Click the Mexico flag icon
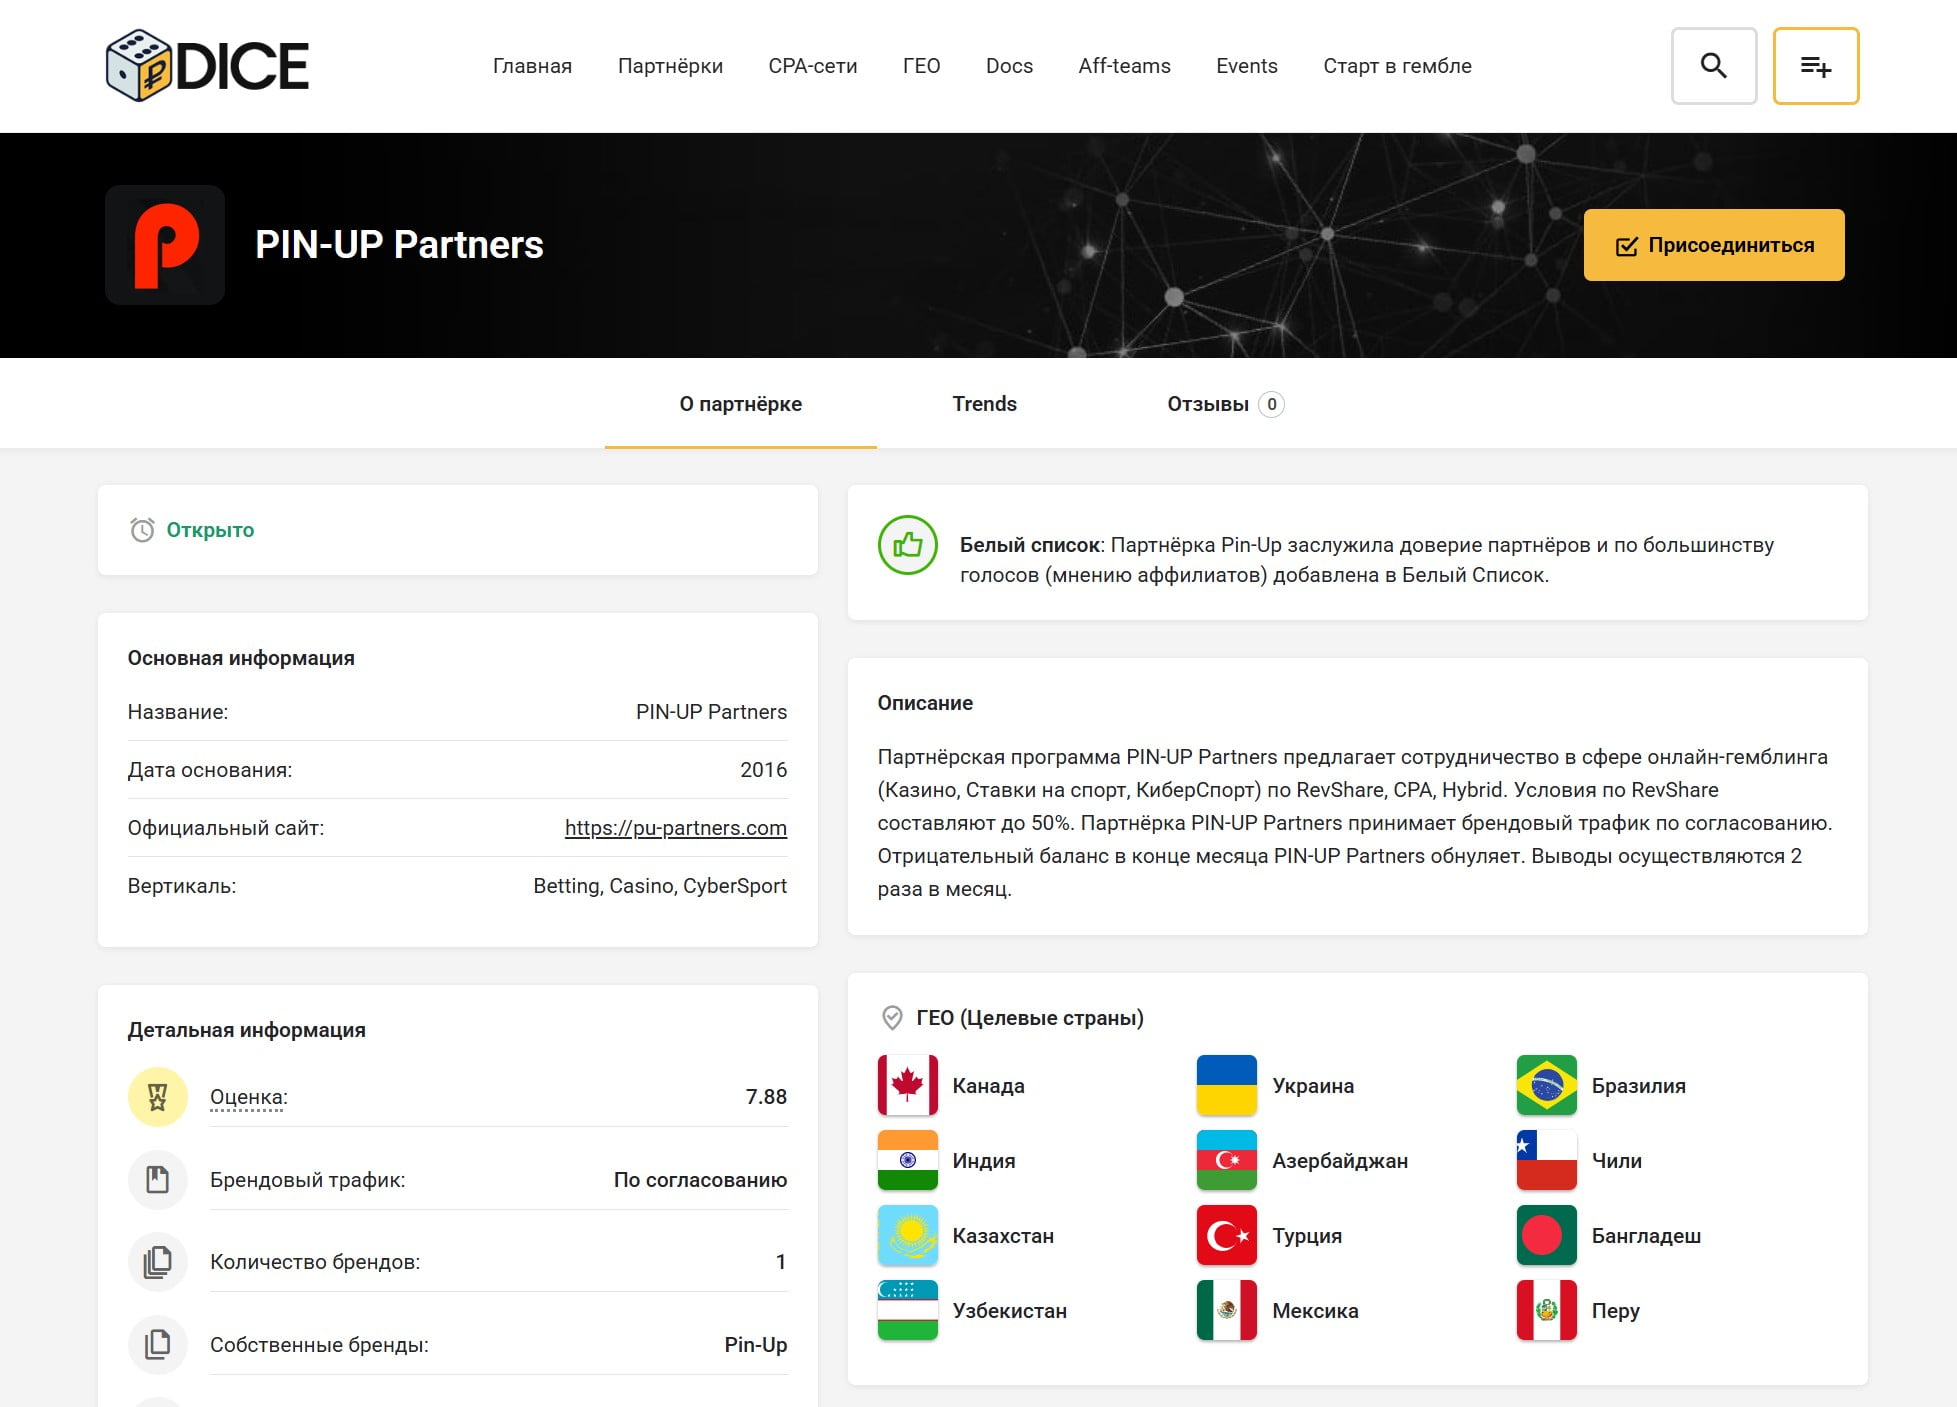 point(1227,1310)
